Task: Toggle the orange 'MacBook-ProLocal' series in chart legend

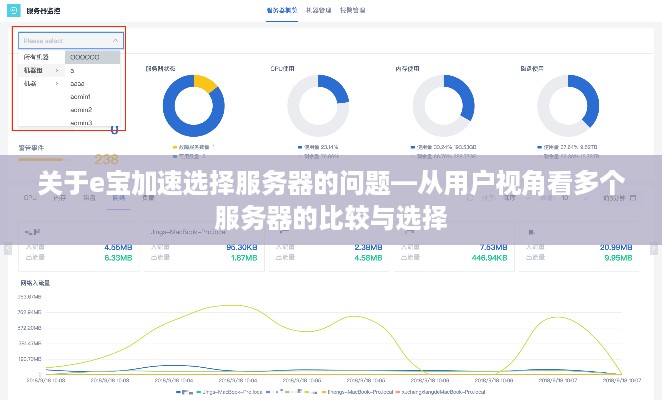Action: point(357,392)
